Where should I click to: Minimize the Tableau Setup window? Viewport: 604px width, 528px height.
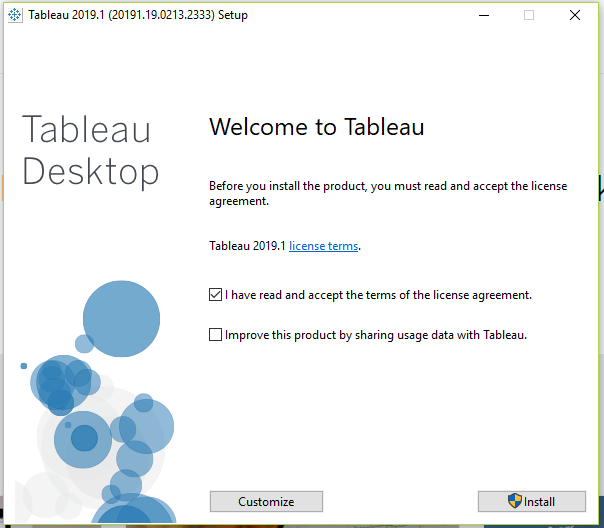pyautogui.click(x=484, y=15)
